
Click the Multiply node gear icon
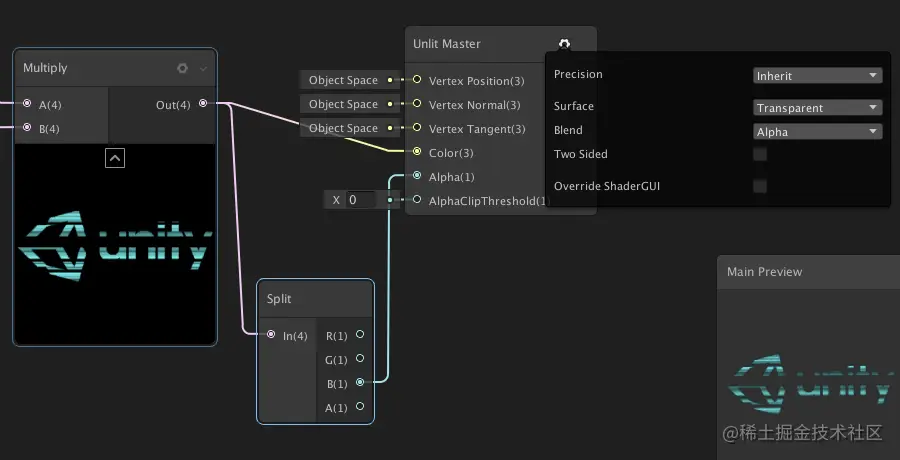click(x=183, y=68)
